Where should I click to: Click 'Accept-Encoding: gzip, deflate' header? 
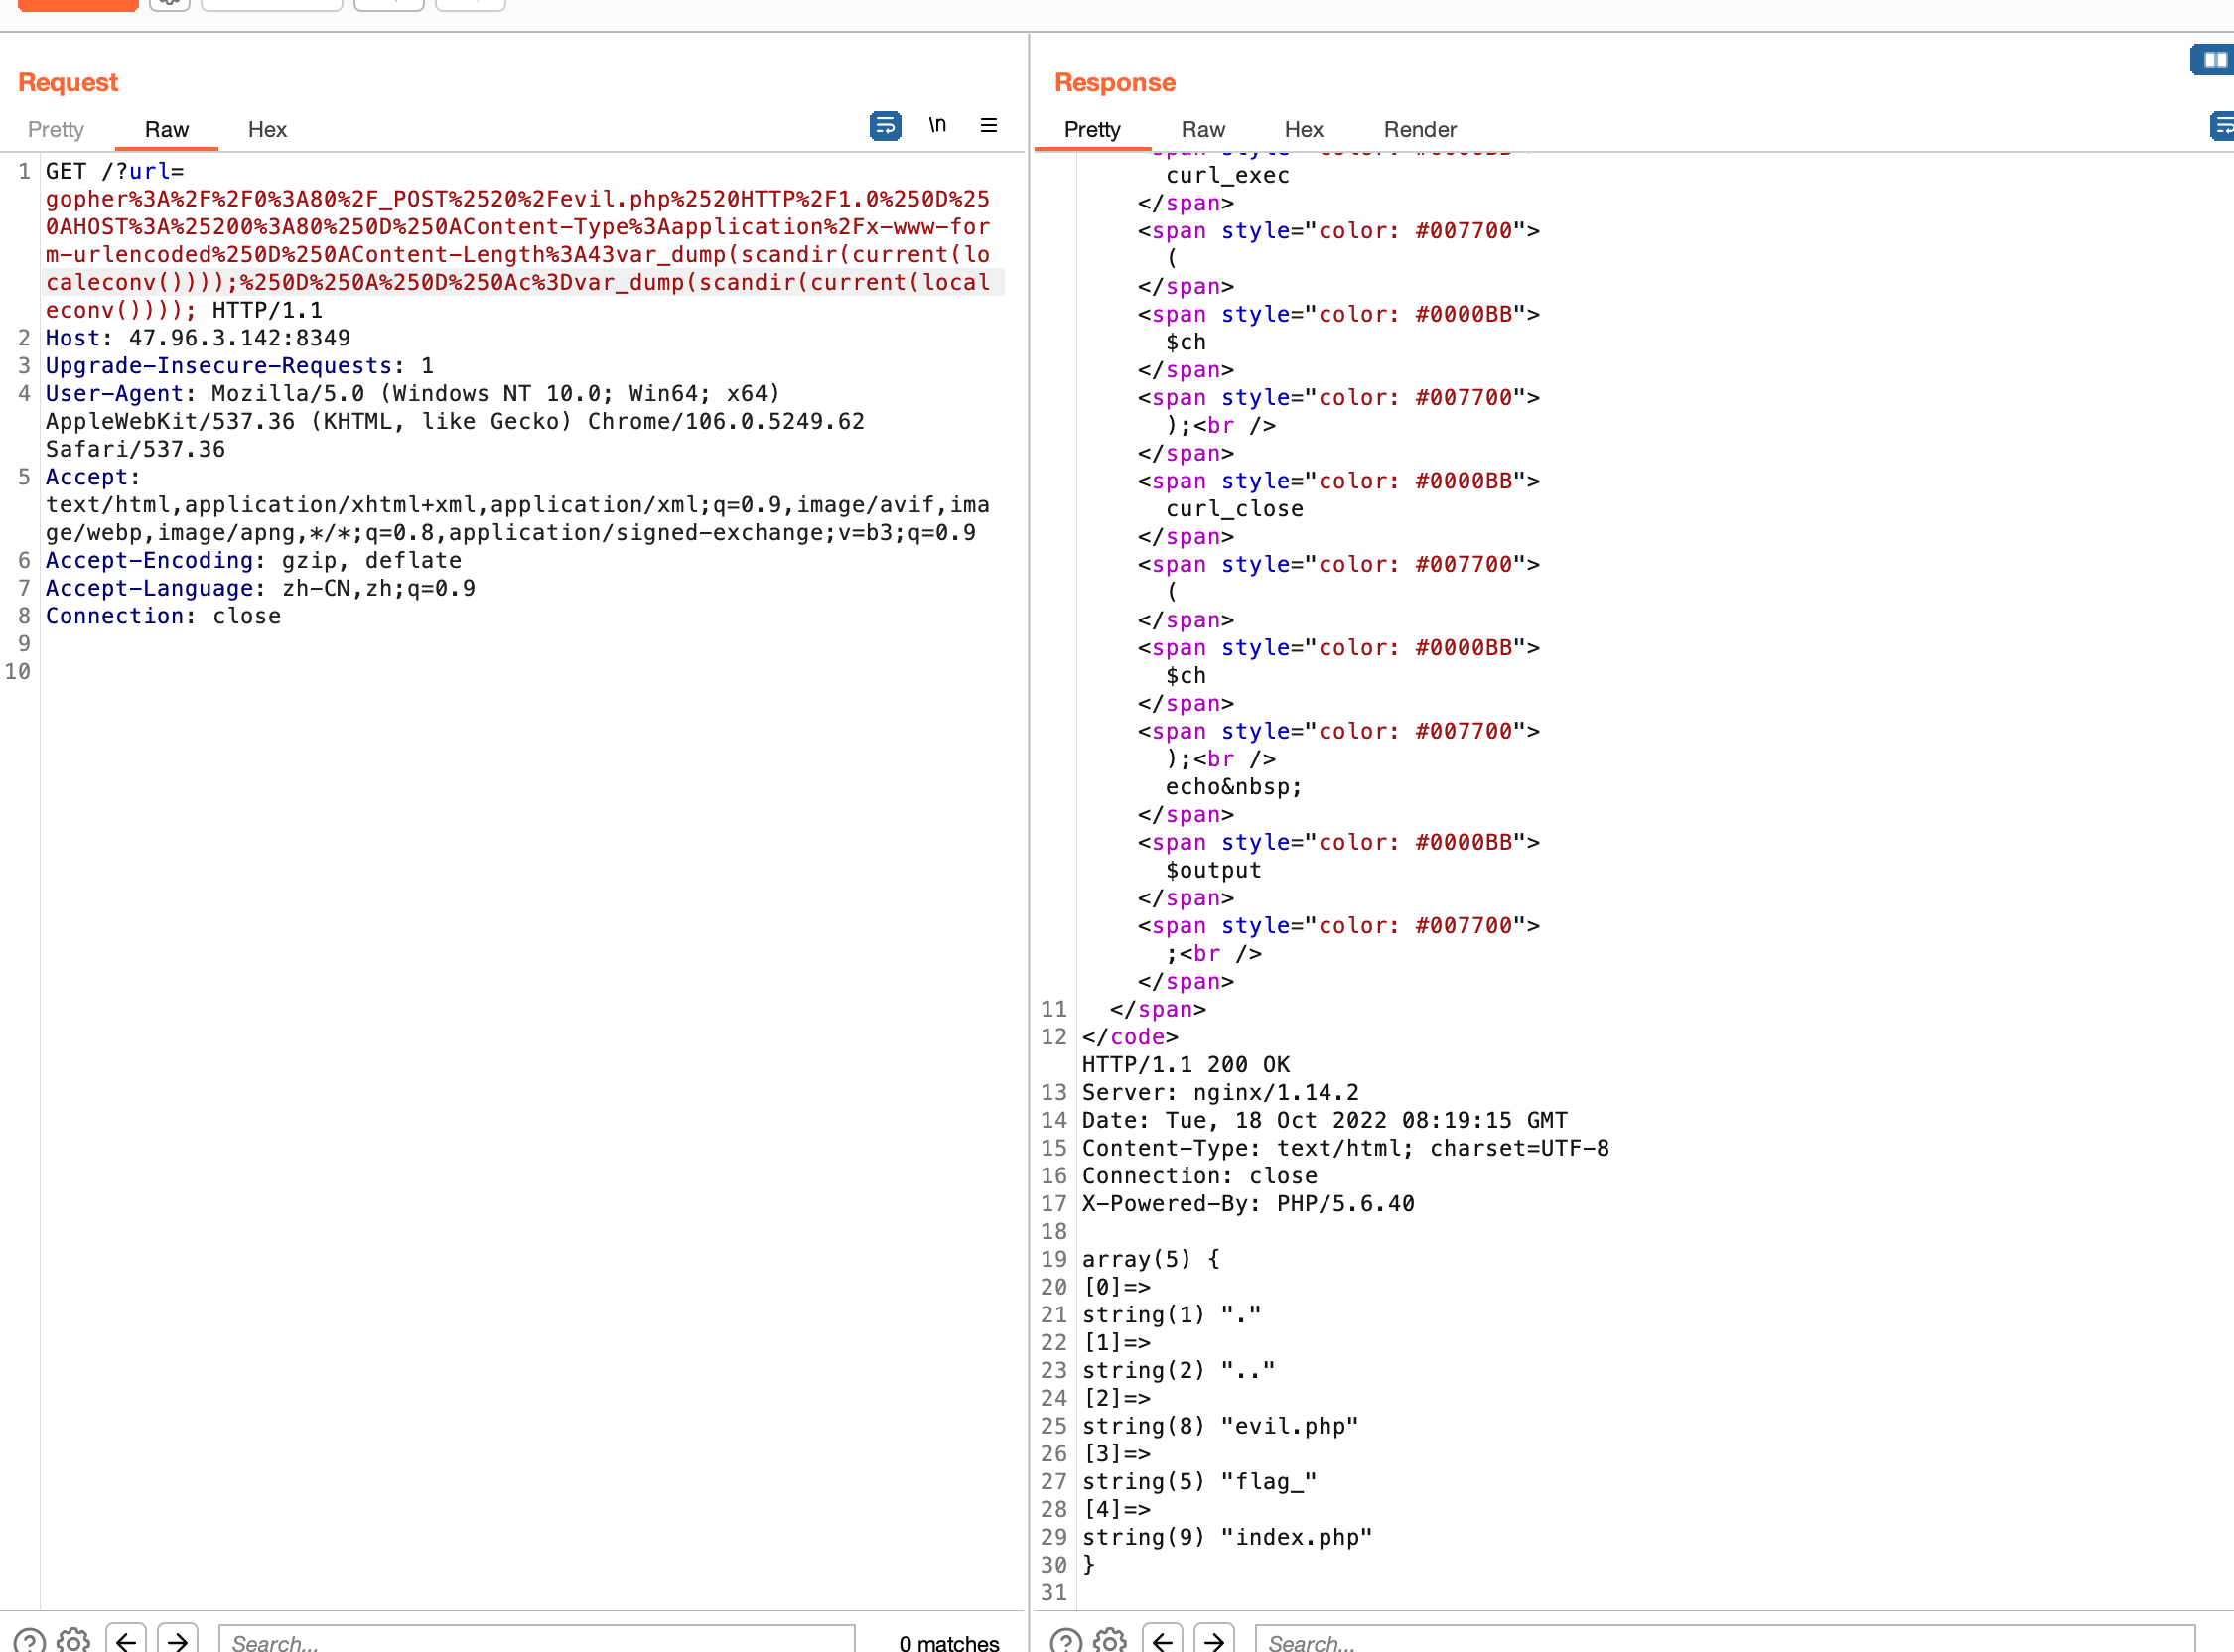(254, 560)
